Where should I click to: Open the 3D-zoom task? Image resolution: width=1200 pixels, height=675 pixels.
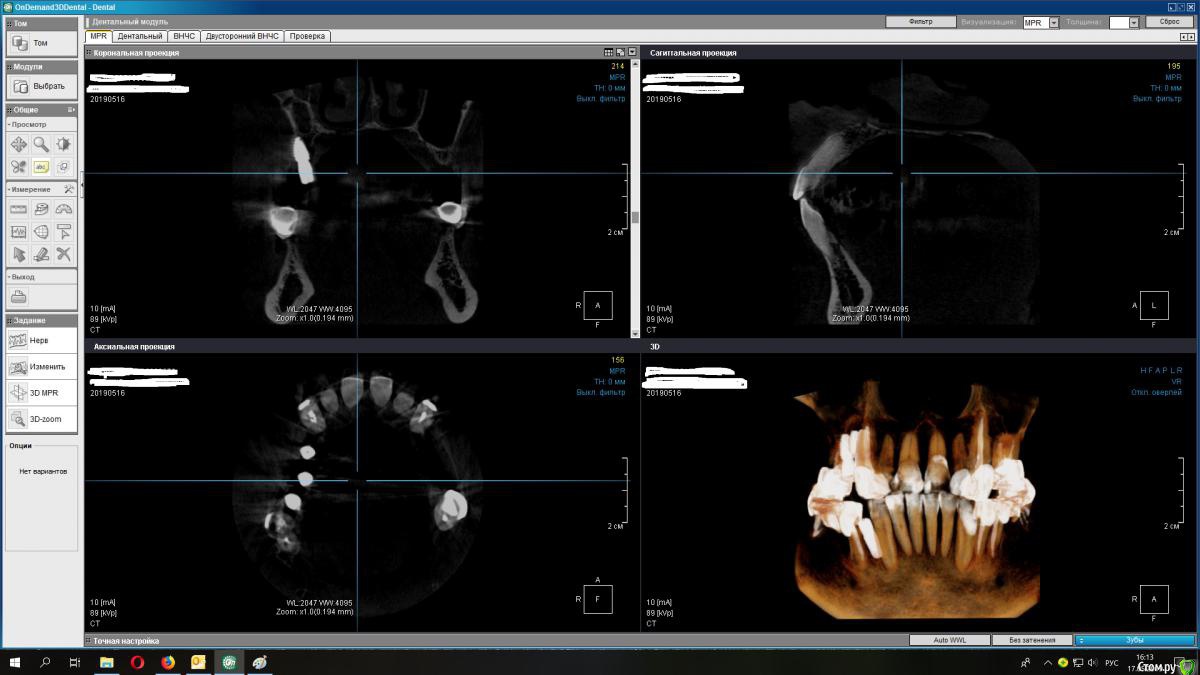point(40,419)
